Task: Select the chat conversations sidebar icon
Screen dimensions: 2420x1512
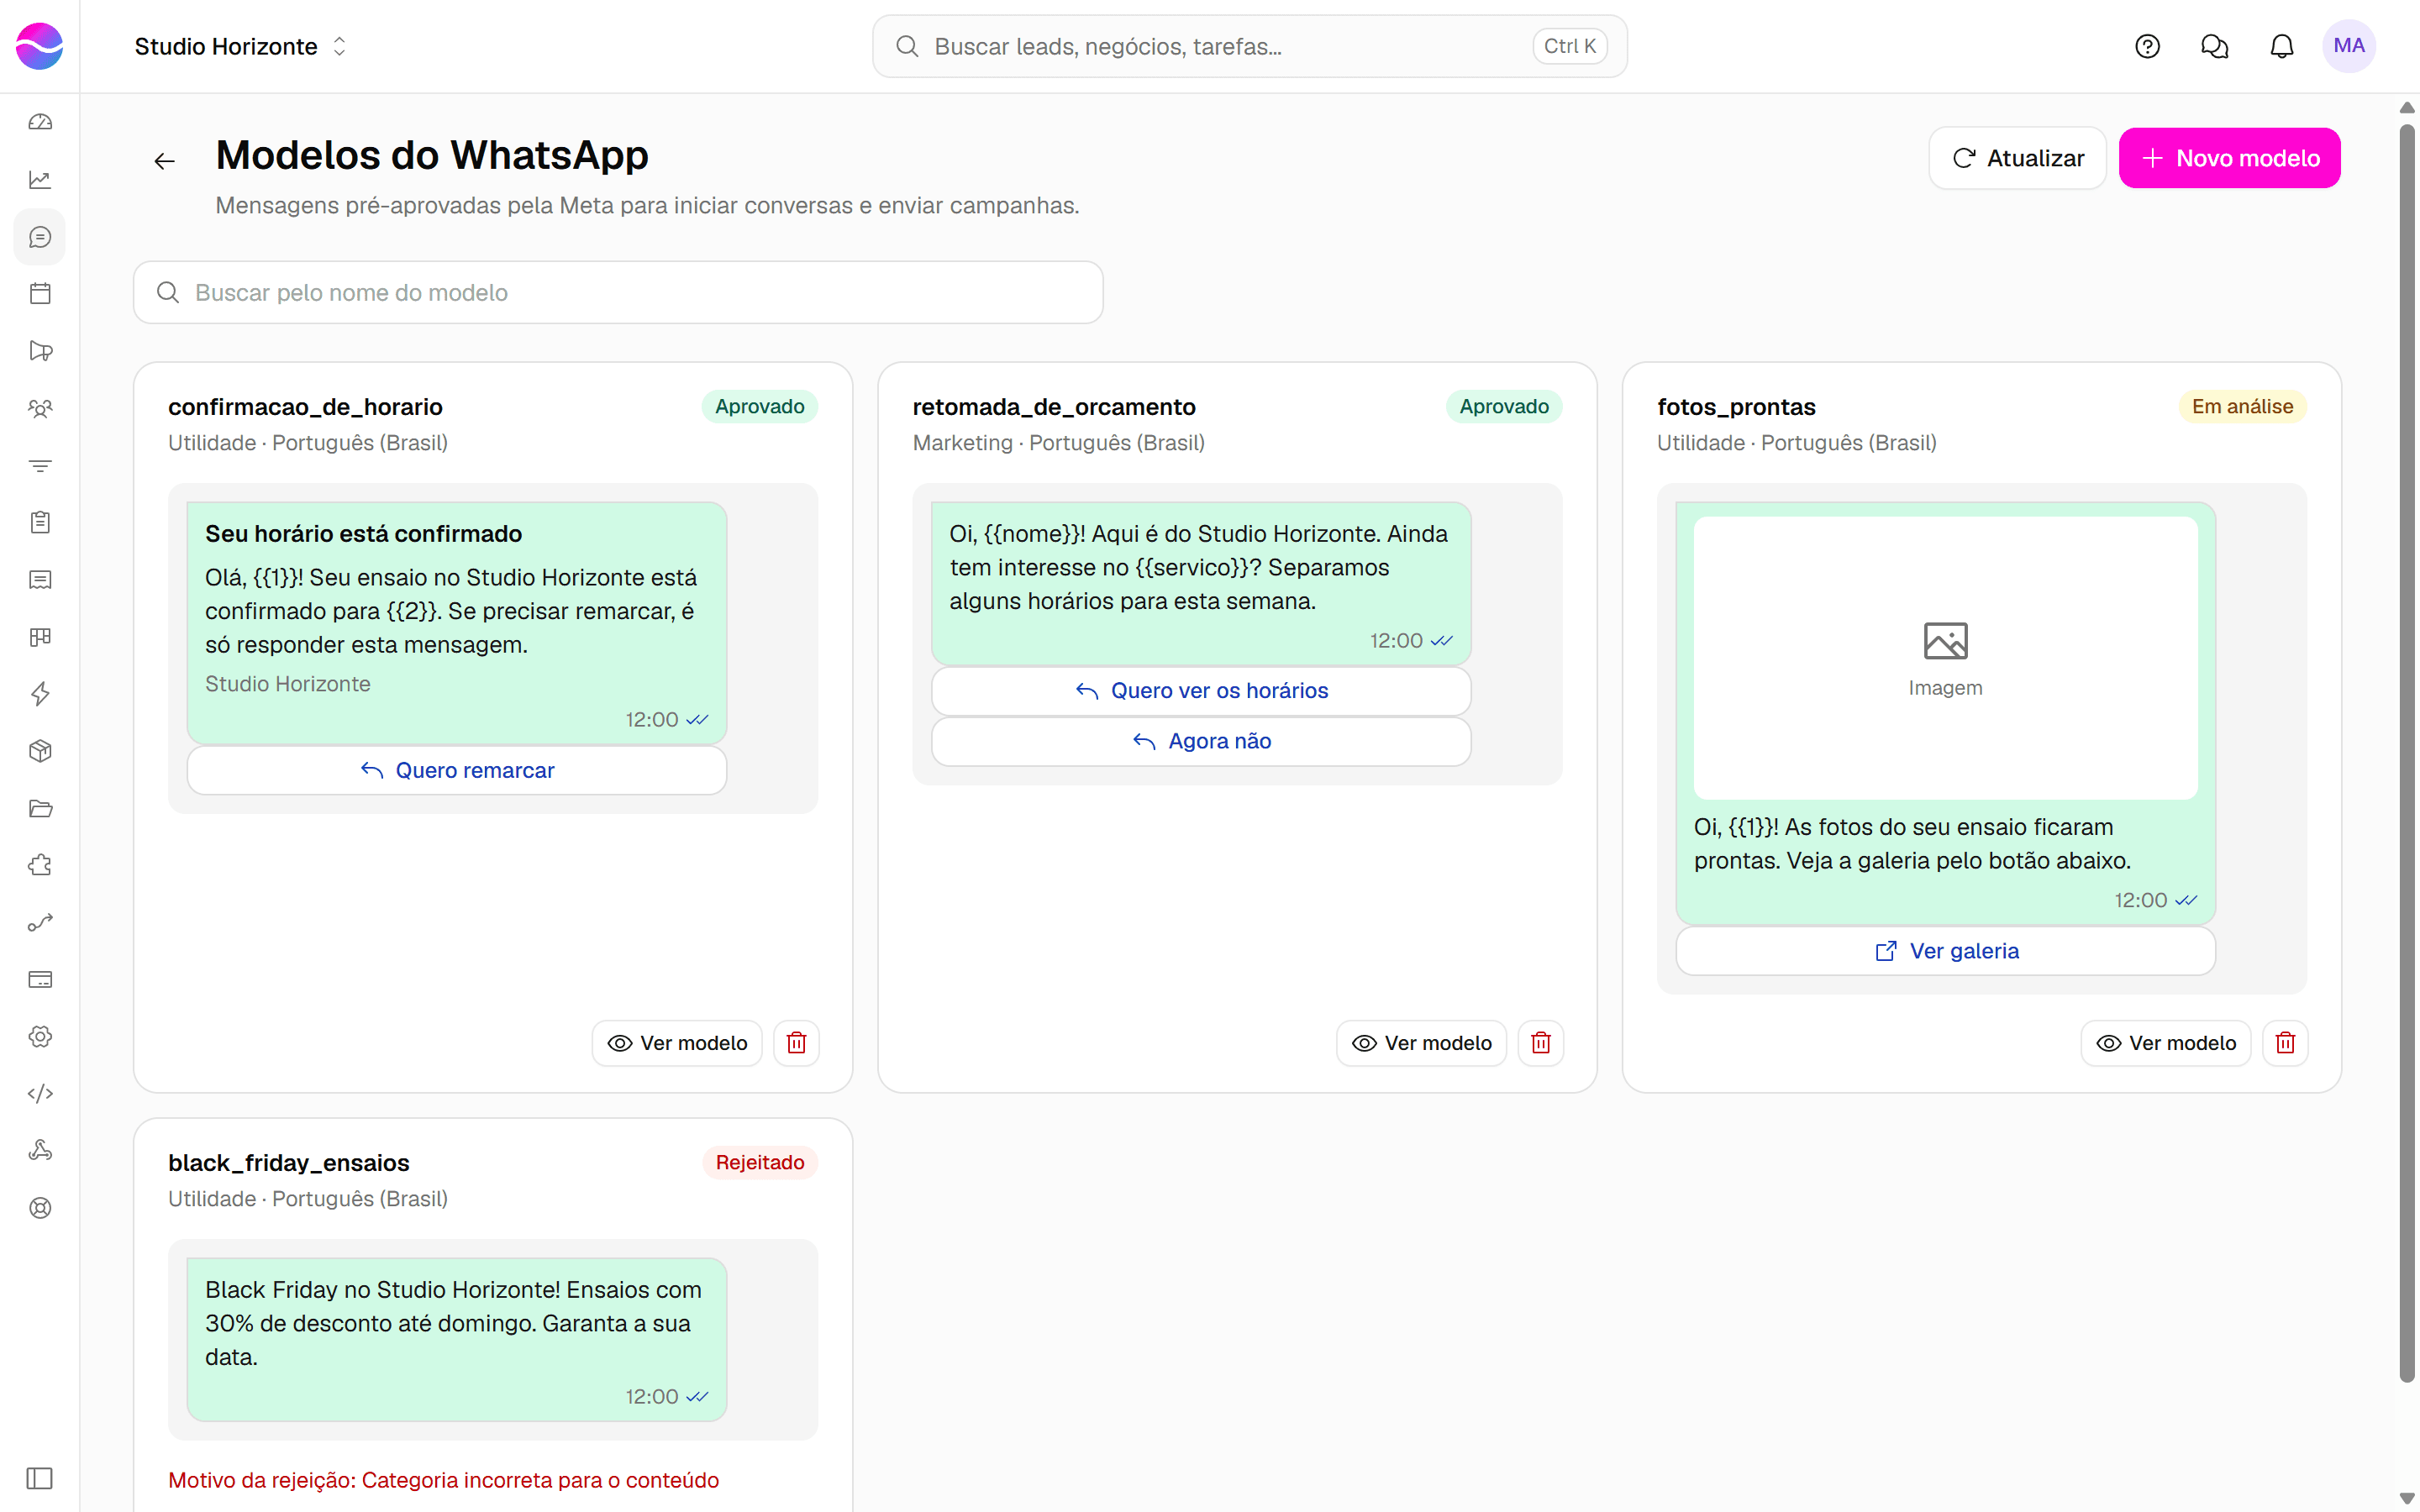Action: 40,237
